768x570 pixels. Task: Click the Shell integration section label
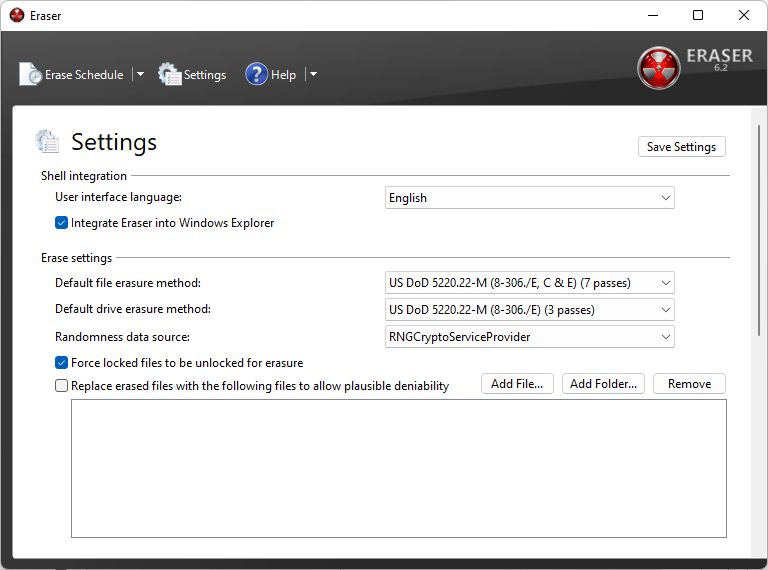[x=84, y=176]
